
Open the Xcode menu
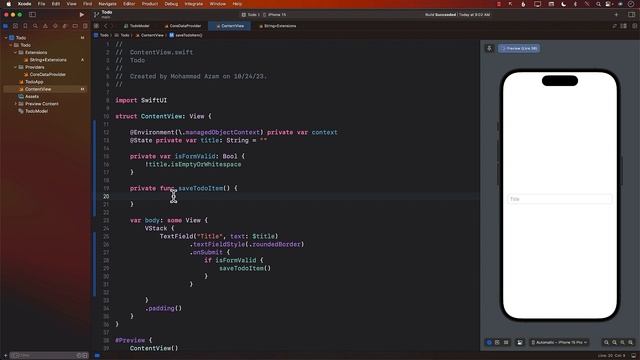click(x=24, y=4)
